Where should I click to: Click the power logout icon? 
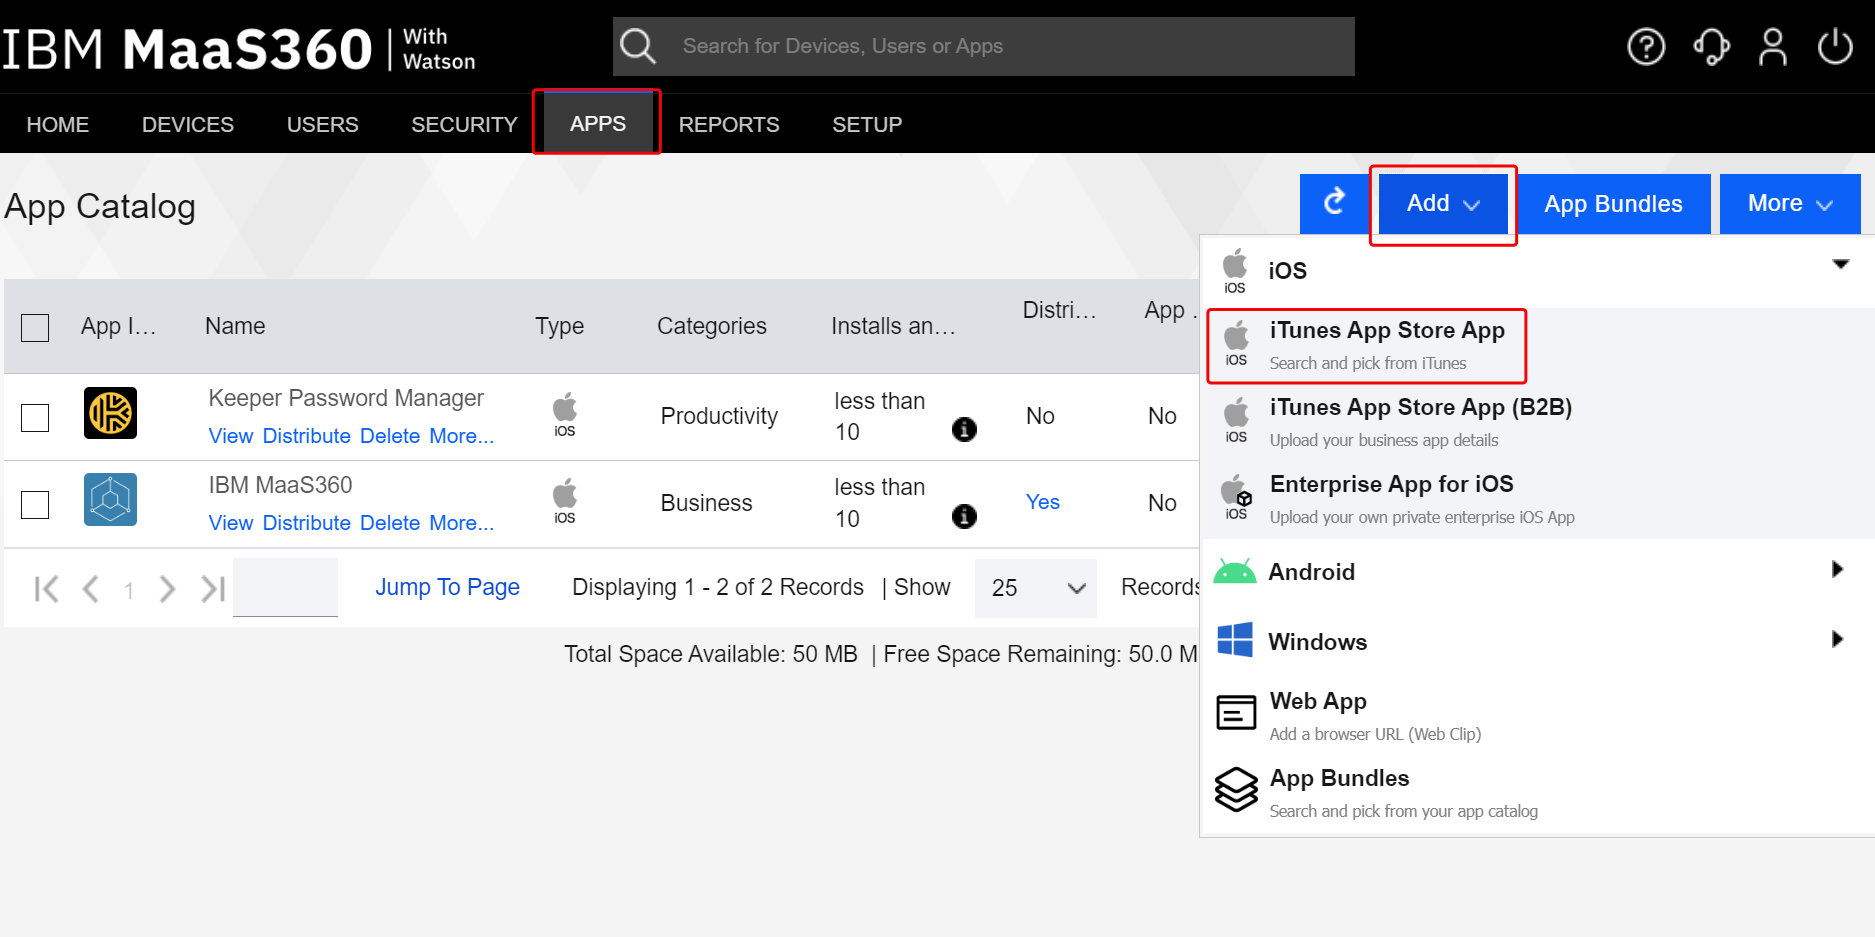click(x=1835, y=47)
